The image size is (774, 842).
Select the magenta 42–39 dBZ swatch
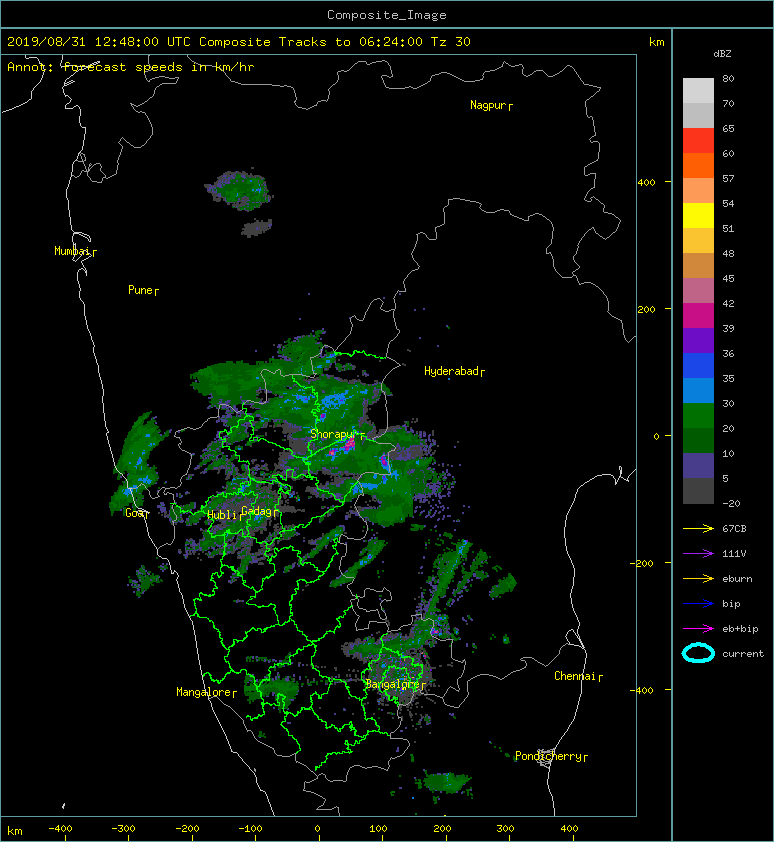(698, 316)
